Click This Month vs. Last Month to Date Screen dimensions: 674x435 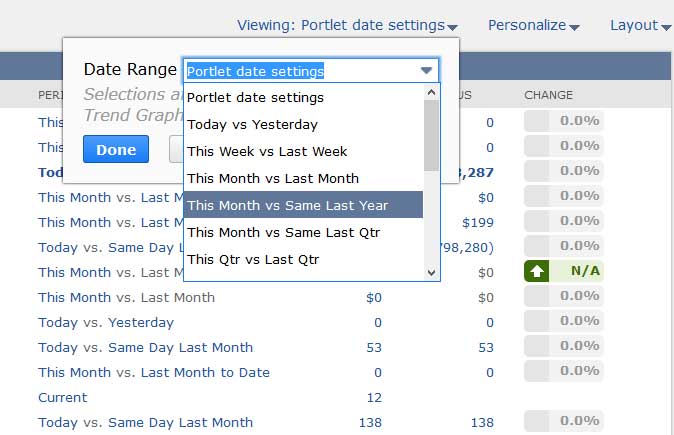coord(154,372)
